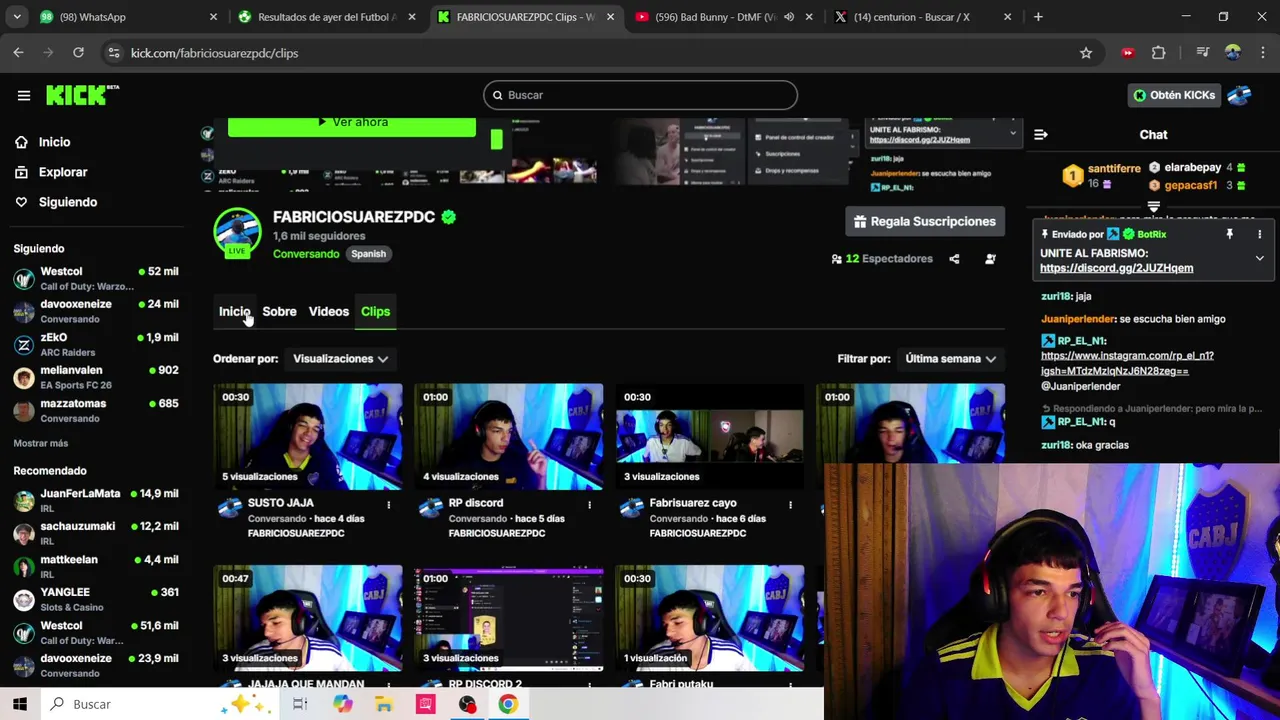Open the discord.gg link in pinned message
Screen dimensions: 1280x720
tap(1116, 268)
